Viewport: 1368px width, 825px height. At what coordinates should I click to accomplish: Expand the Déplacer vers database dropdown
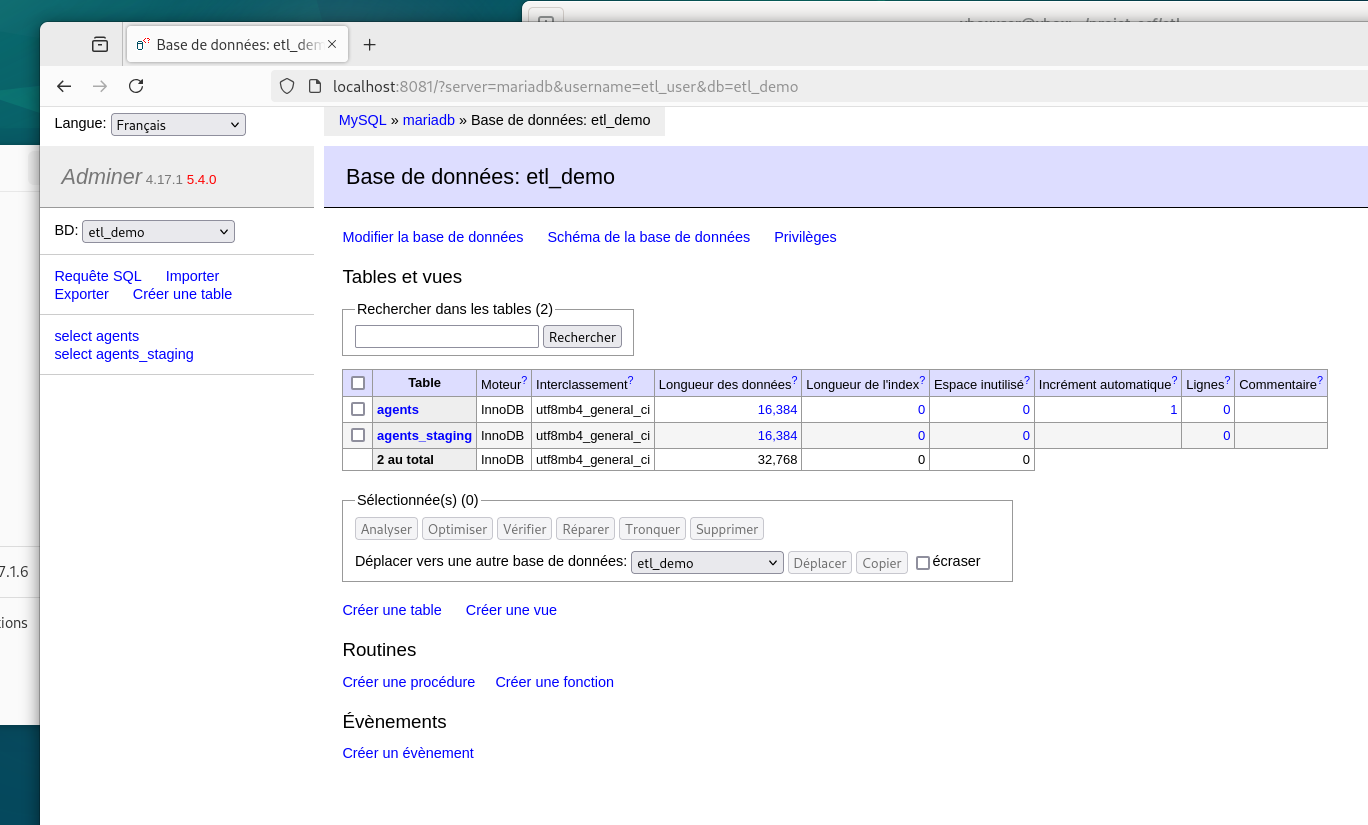tap(707, 563)
